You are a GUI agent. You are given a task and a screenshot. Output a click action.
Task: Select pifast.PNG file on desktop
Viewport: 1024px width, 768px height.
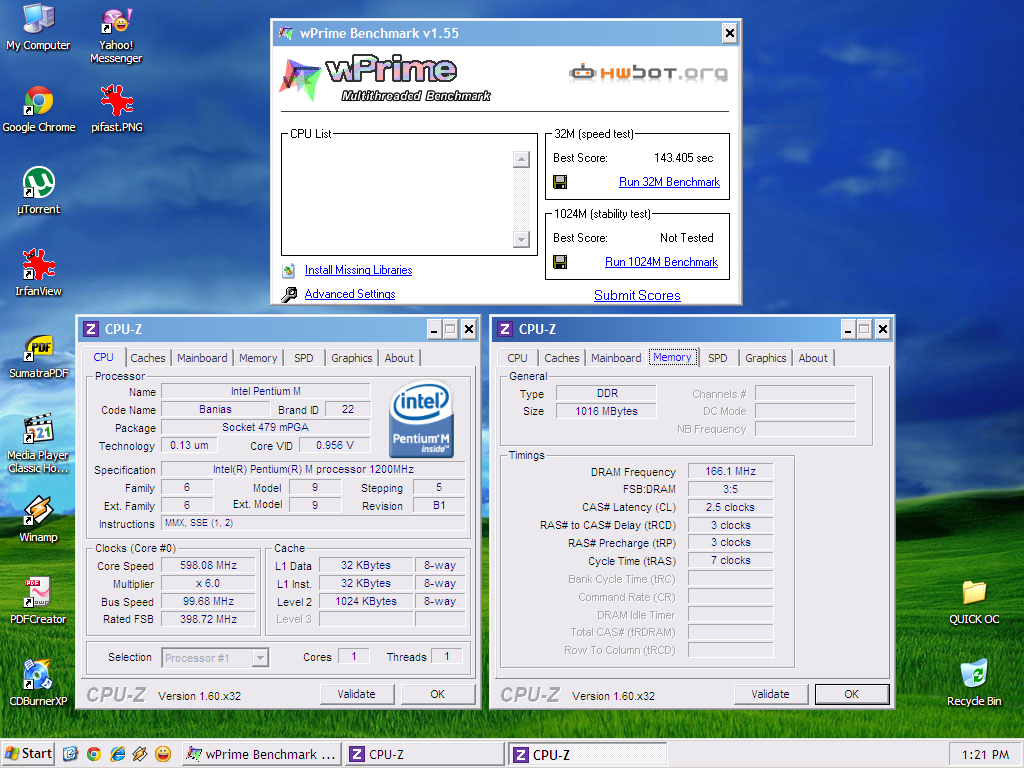(x=117, y=109)
